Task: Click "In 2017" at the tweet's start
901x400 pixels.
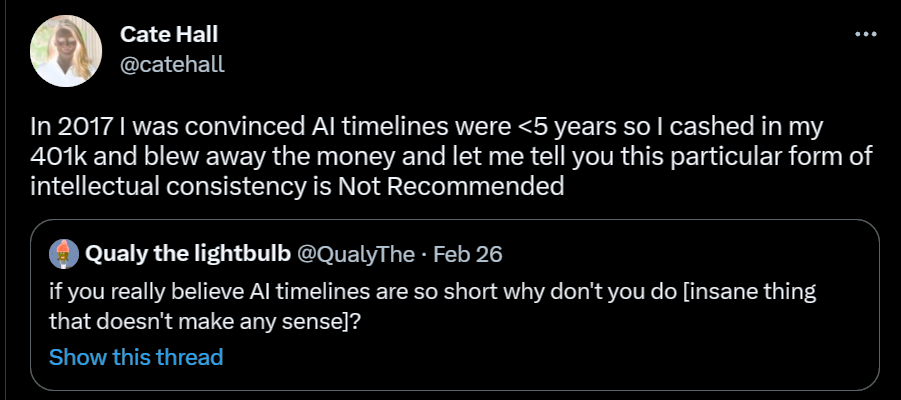Action: click(x=69, y=133)
